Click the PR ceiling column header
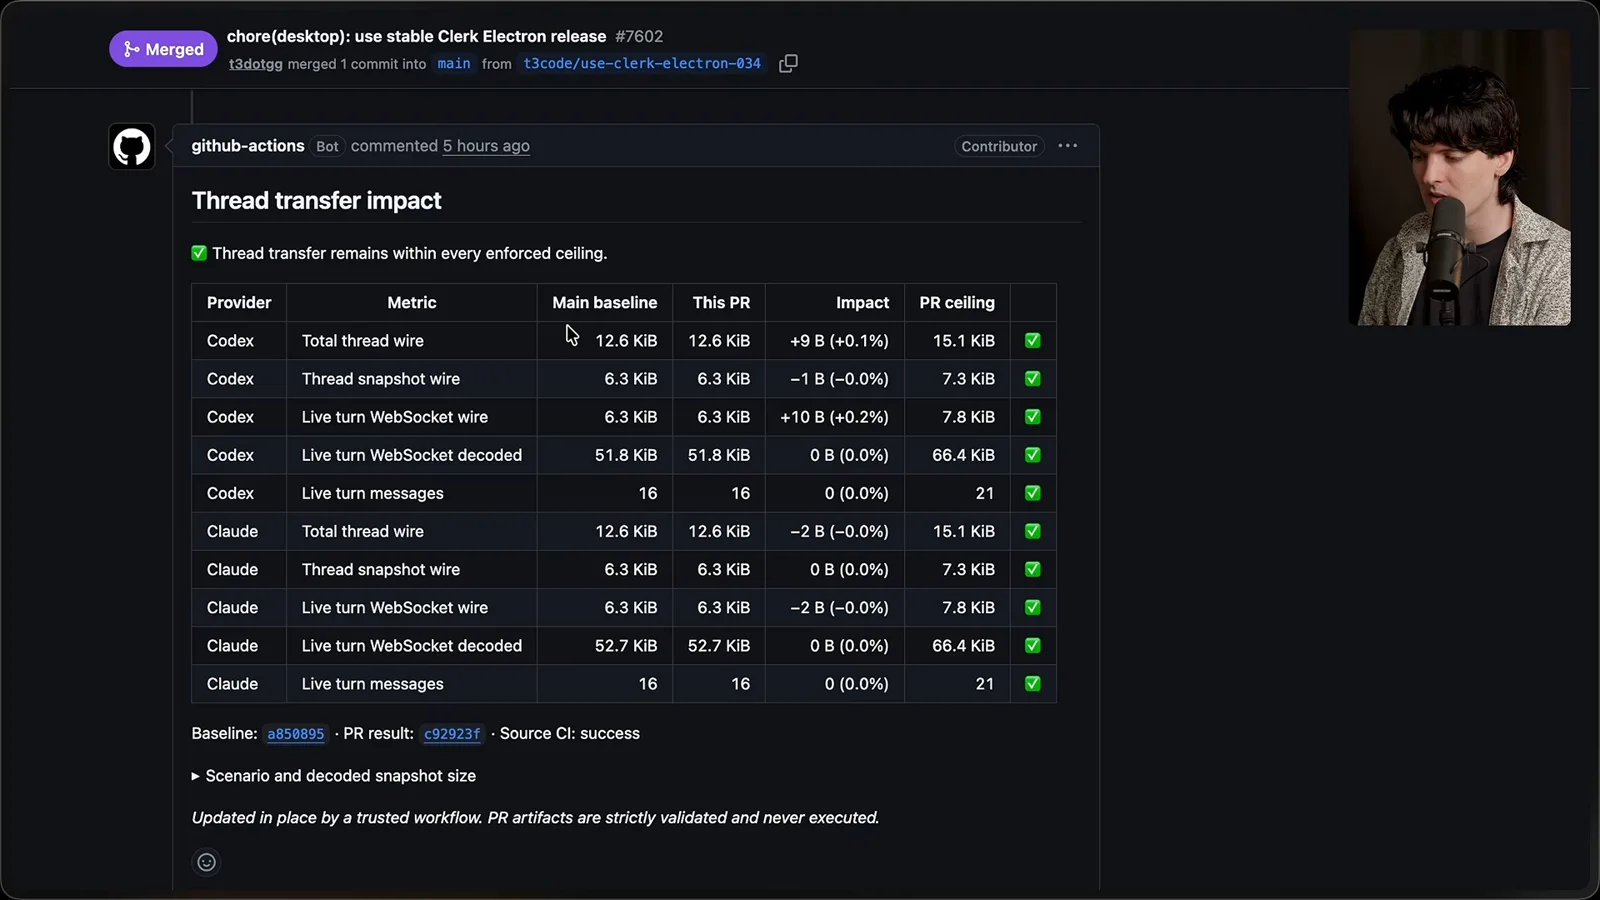Viewport: 1600px width, 900px height. click(957, 302)
